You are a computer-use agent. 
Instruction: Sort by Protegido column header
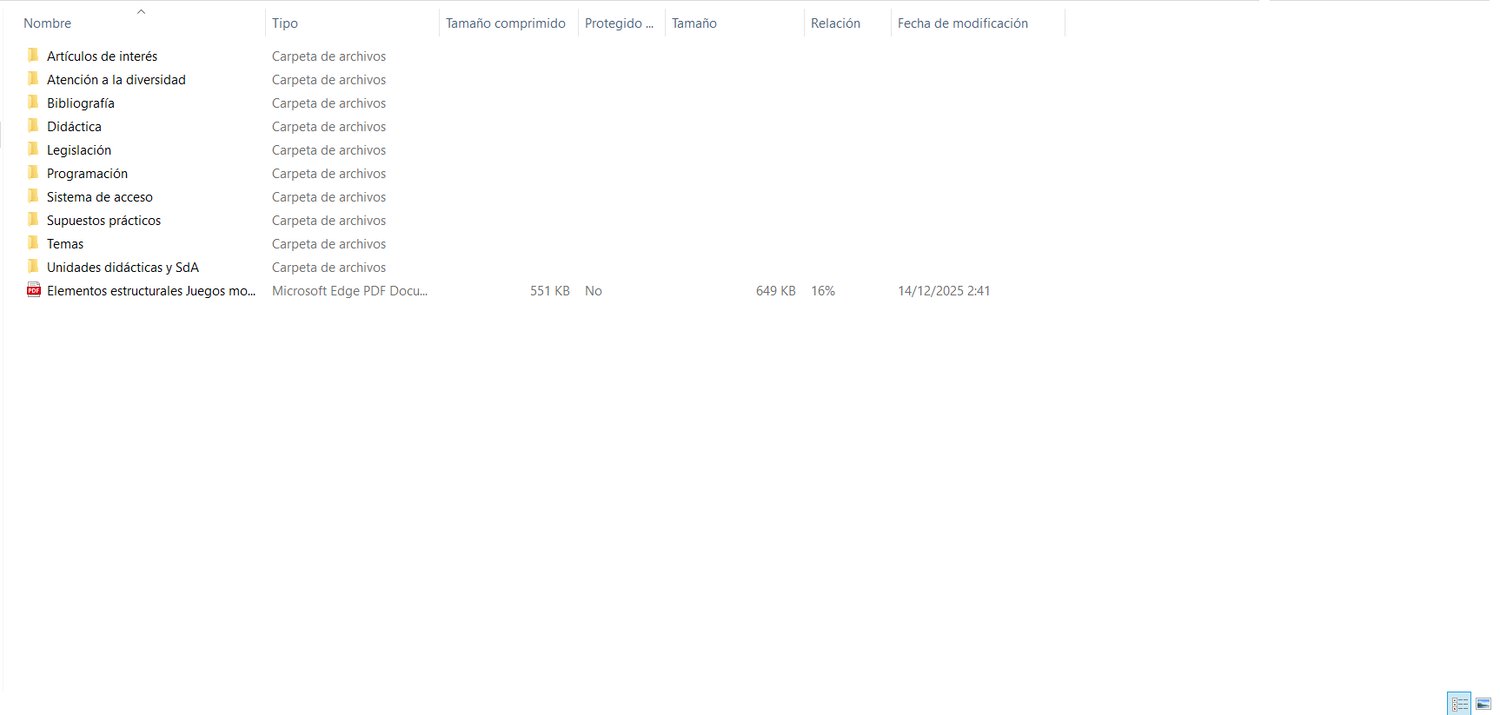621,23
